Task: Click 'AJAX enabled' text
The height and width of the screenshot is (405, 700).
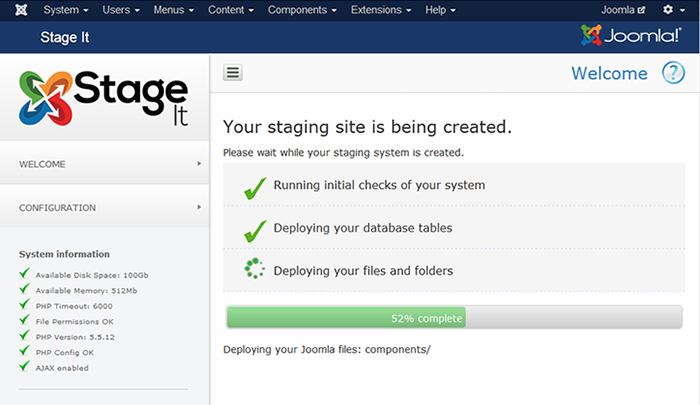Action: [x=62, y=368]
